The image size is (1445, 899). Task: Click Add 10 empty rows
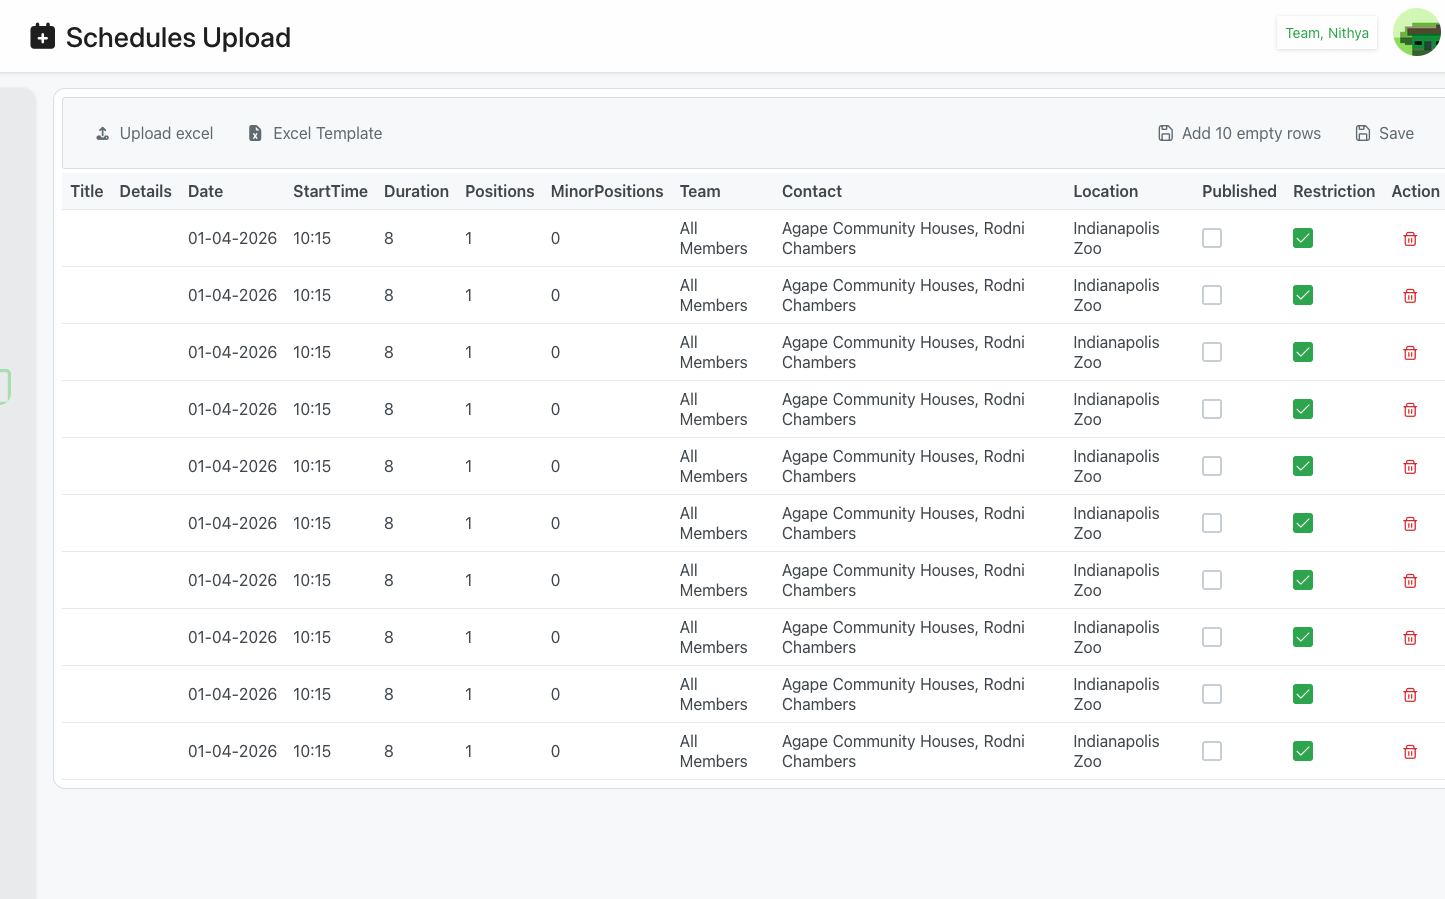coord(1240,132)
